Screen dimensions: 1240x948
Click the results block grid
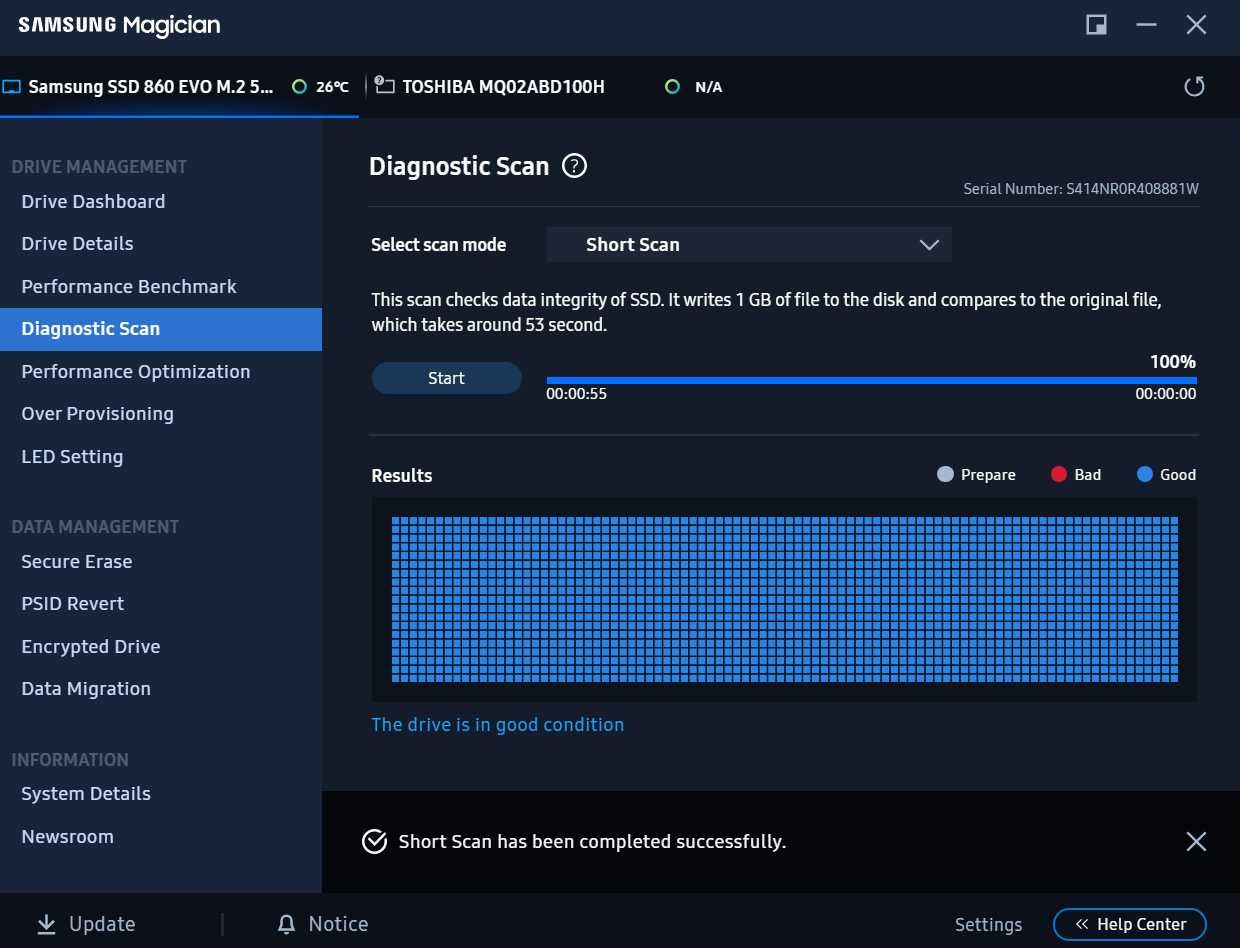point(784,599)
